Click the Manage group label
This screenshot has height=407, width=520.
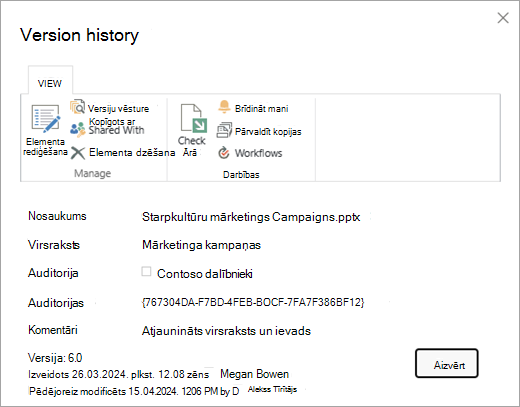[92, 173]
